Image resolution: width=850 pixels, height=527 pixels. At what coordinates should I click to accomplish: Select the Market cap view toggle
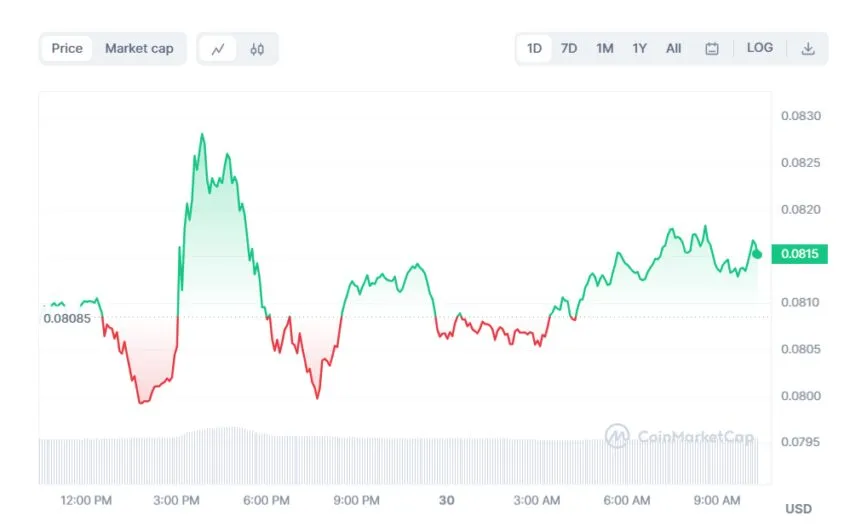click(x=139, y=48)
